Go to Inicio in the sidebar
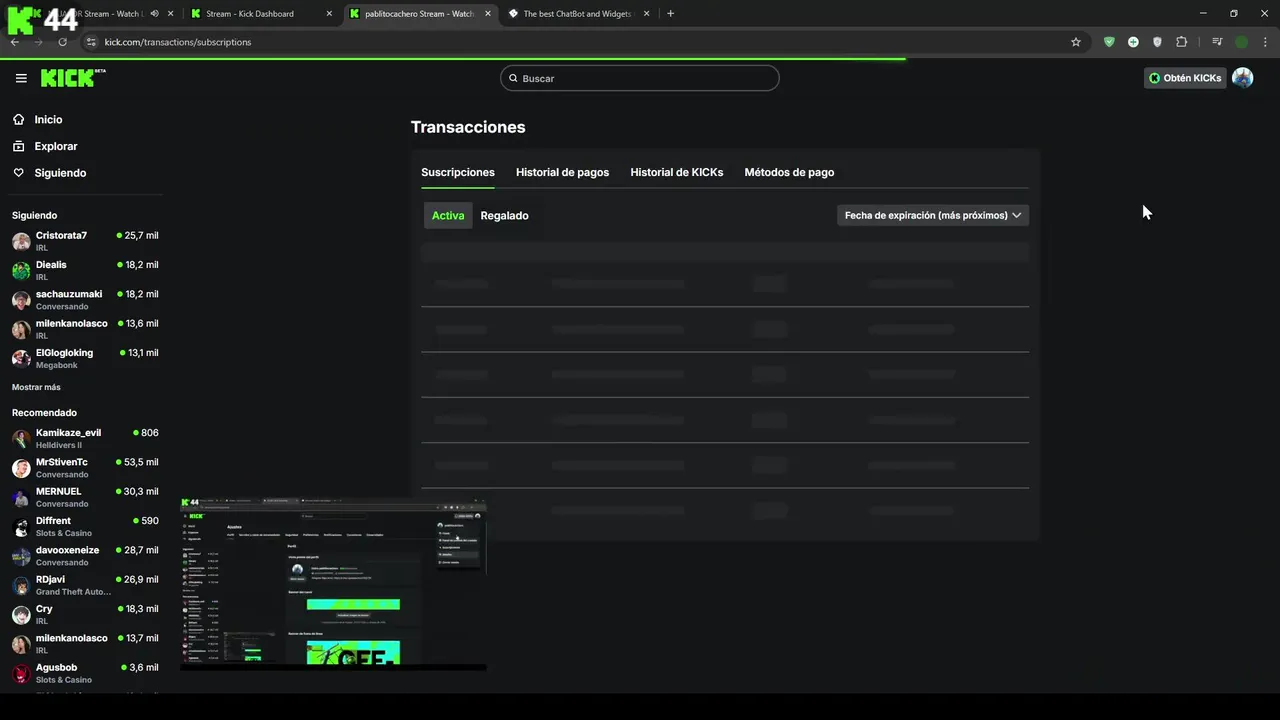The image size is (1280, 720). point(48,119)
